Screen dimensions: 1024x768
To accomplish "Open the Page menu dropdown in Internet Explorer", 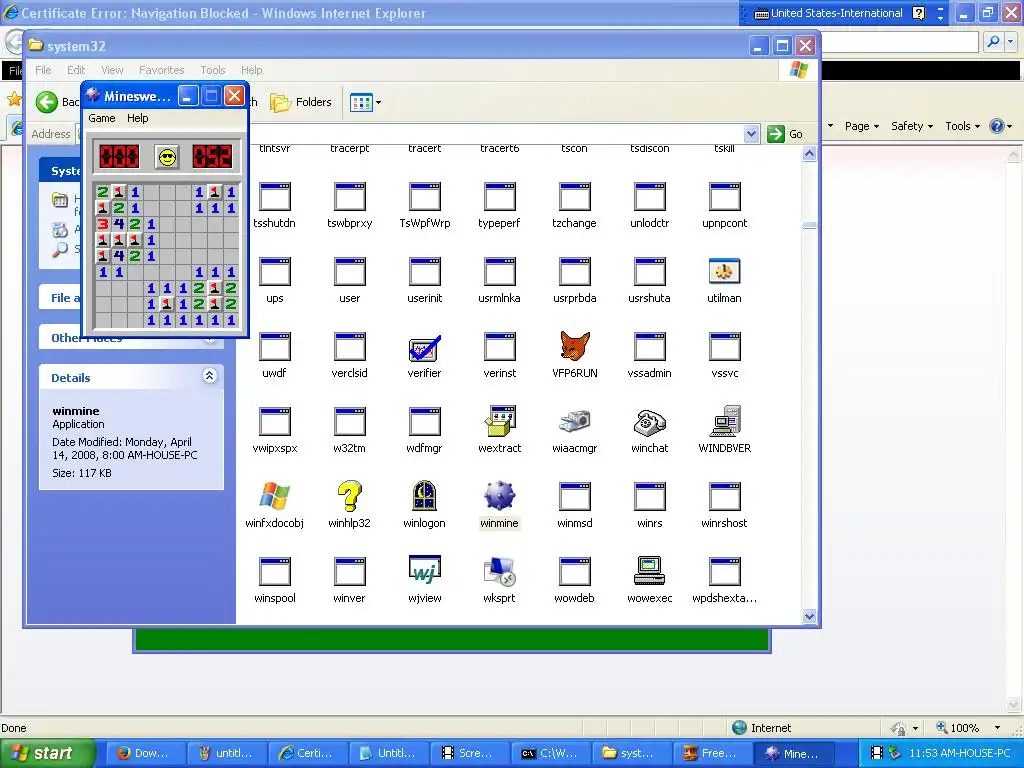I will (861, 126).
